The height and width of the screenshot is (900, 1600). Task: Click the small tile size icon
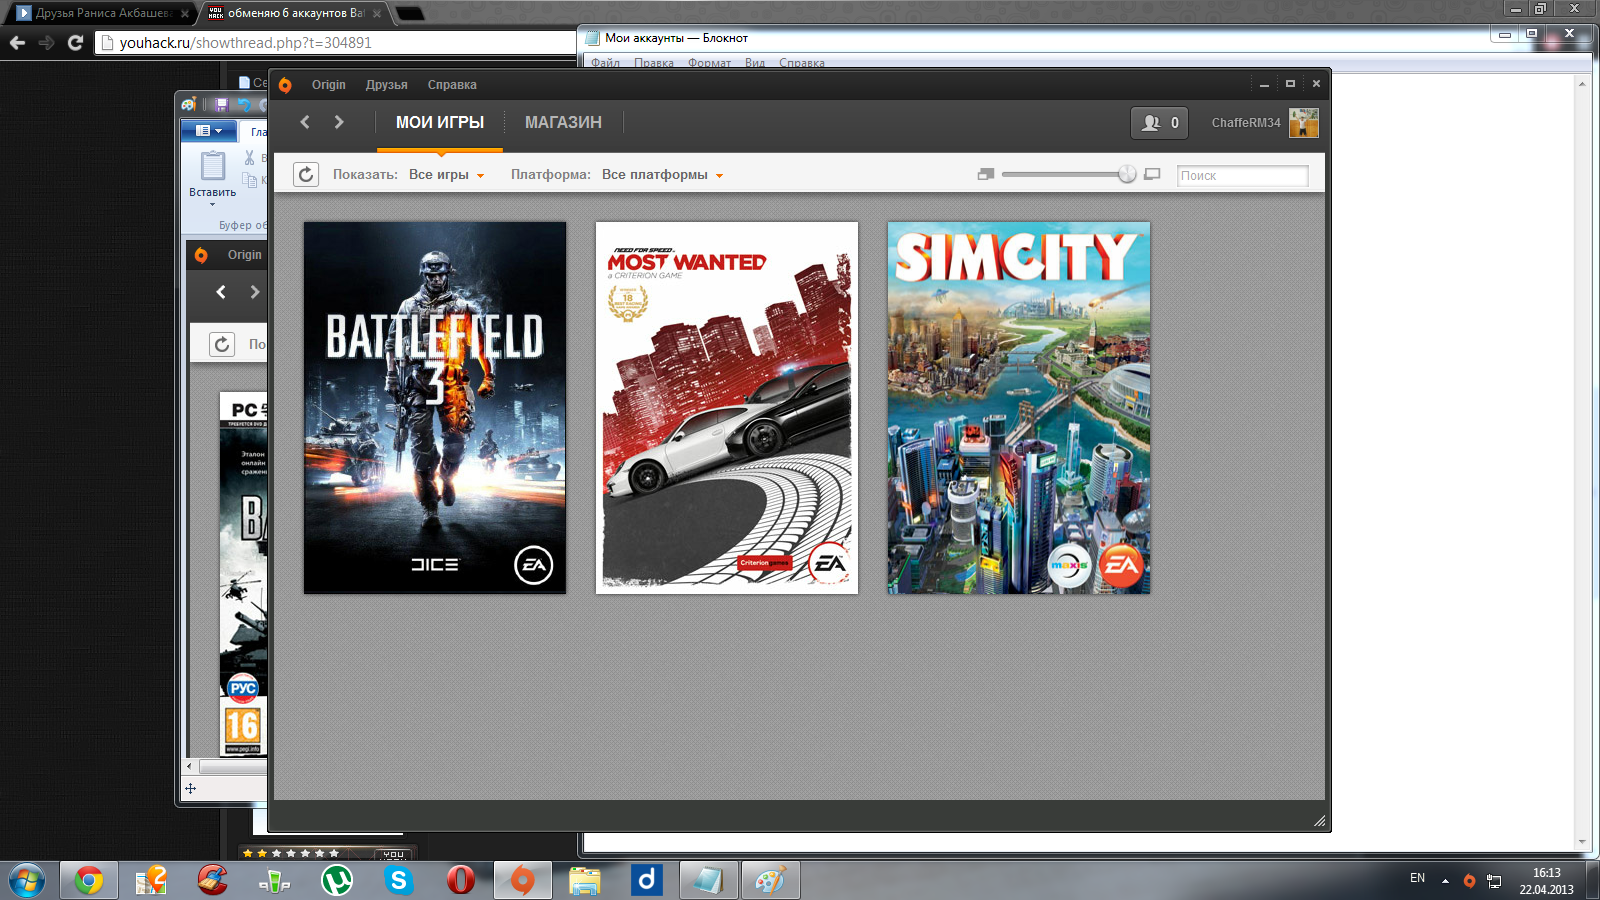986,174
